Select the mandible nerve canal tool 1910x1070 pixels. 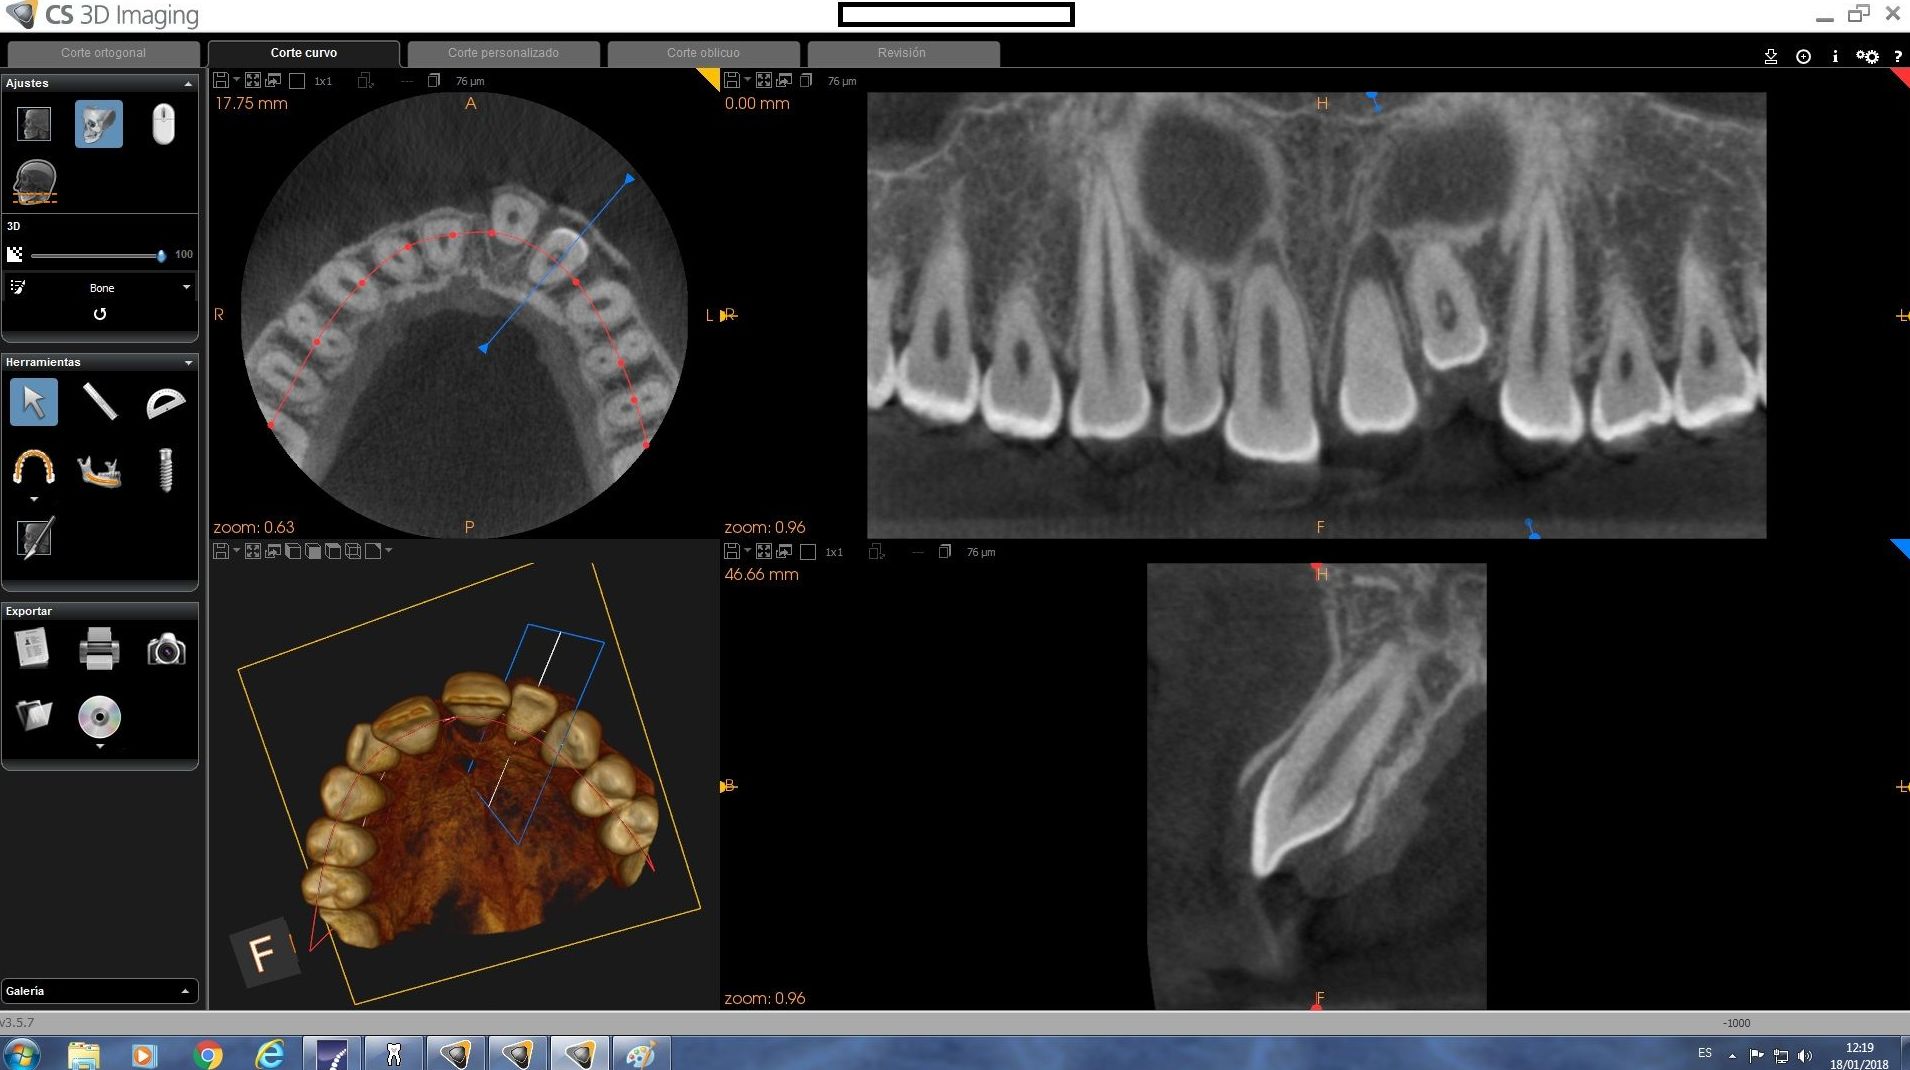click(99, 471)
